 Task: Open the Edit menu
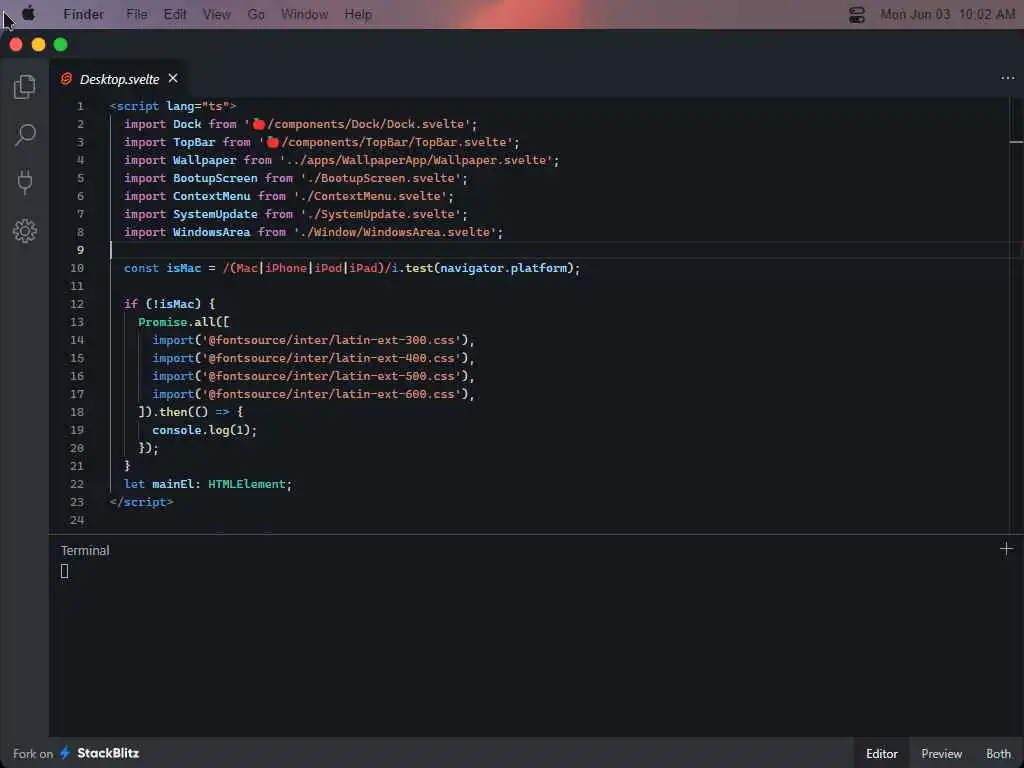(x=174, y=14)
